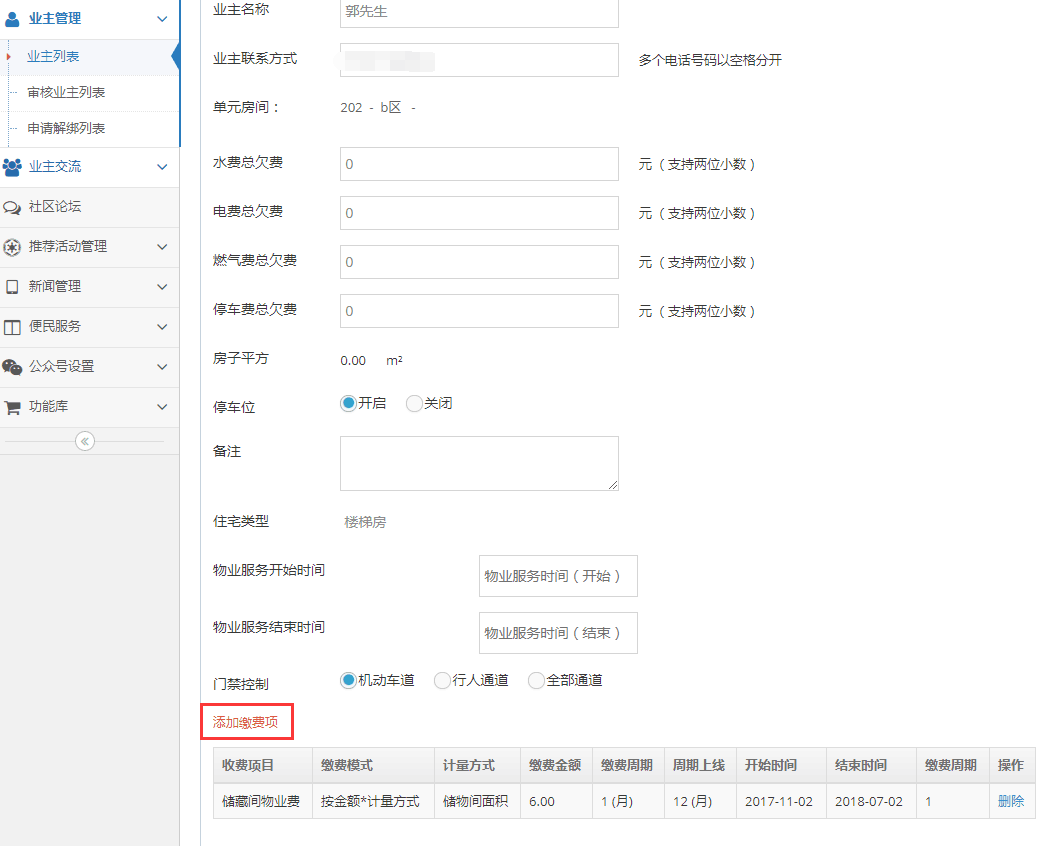Expand the 便民服务 chevron
Screen dimensions: 1056x846
pos(162,327)
